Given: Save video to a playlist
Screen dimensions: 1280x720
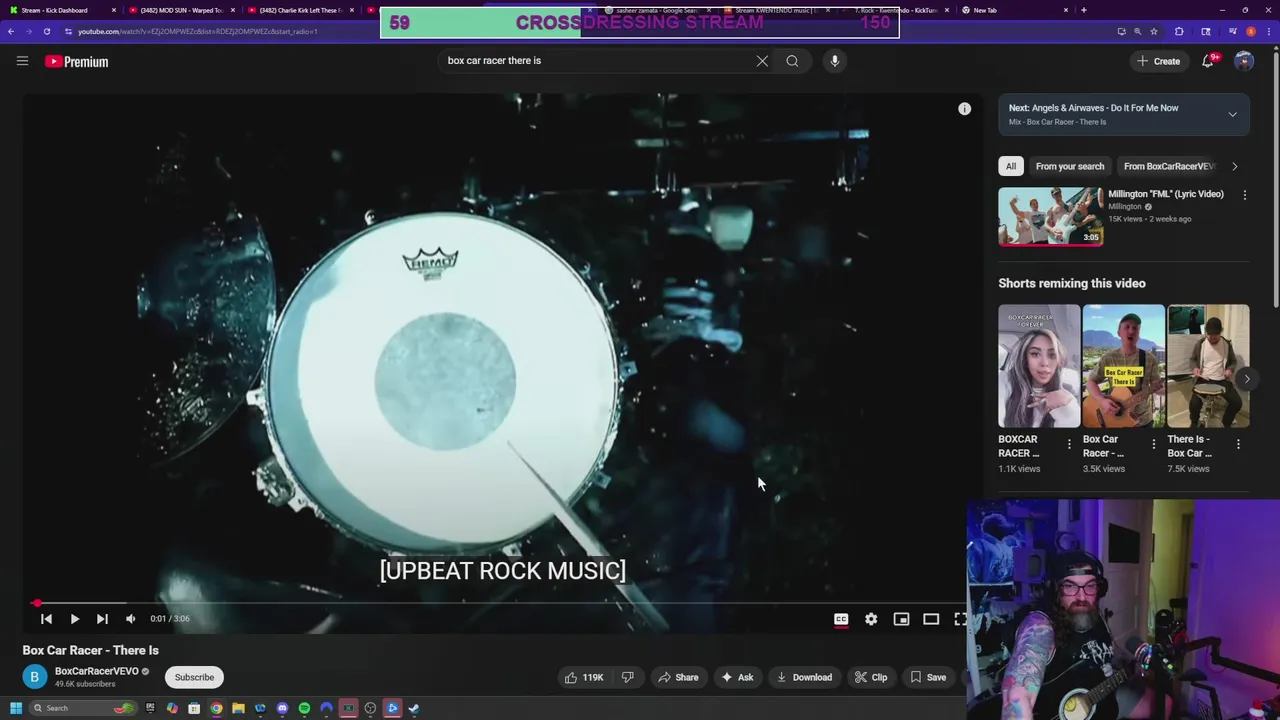Looking at the screenshot, I should 928,677.
